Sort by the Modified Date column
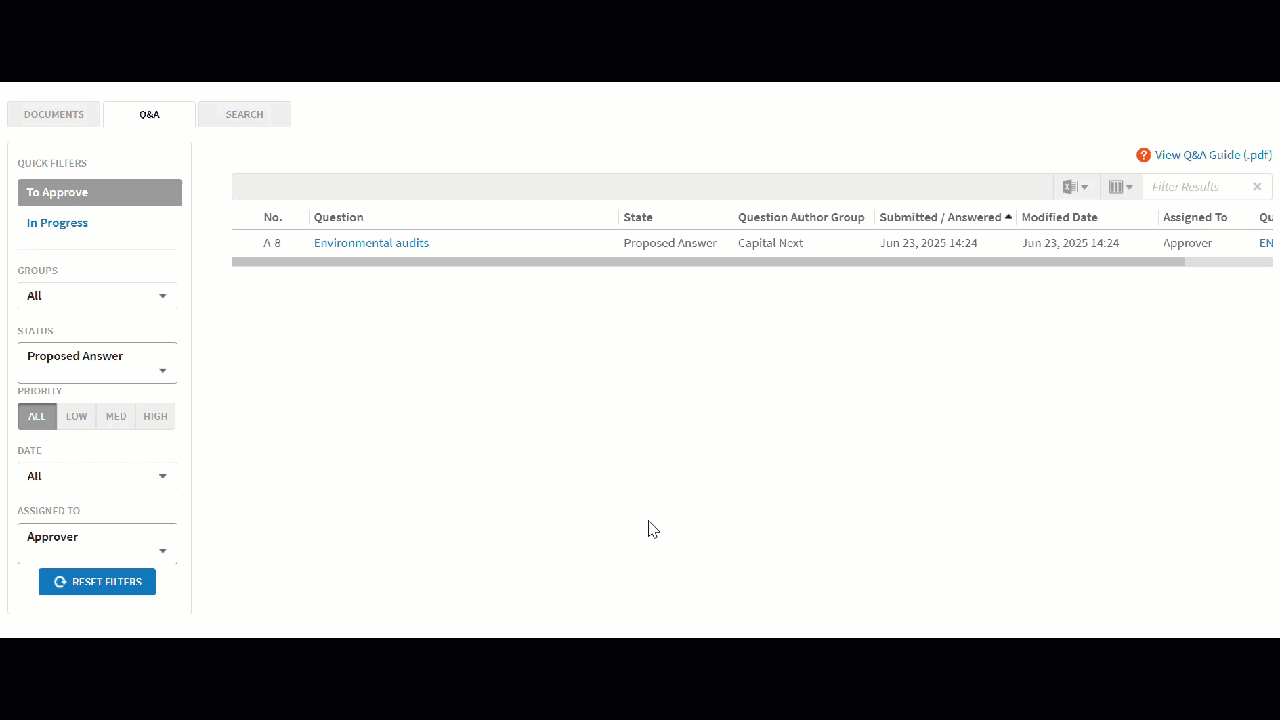 click(x=1059, y=217)
